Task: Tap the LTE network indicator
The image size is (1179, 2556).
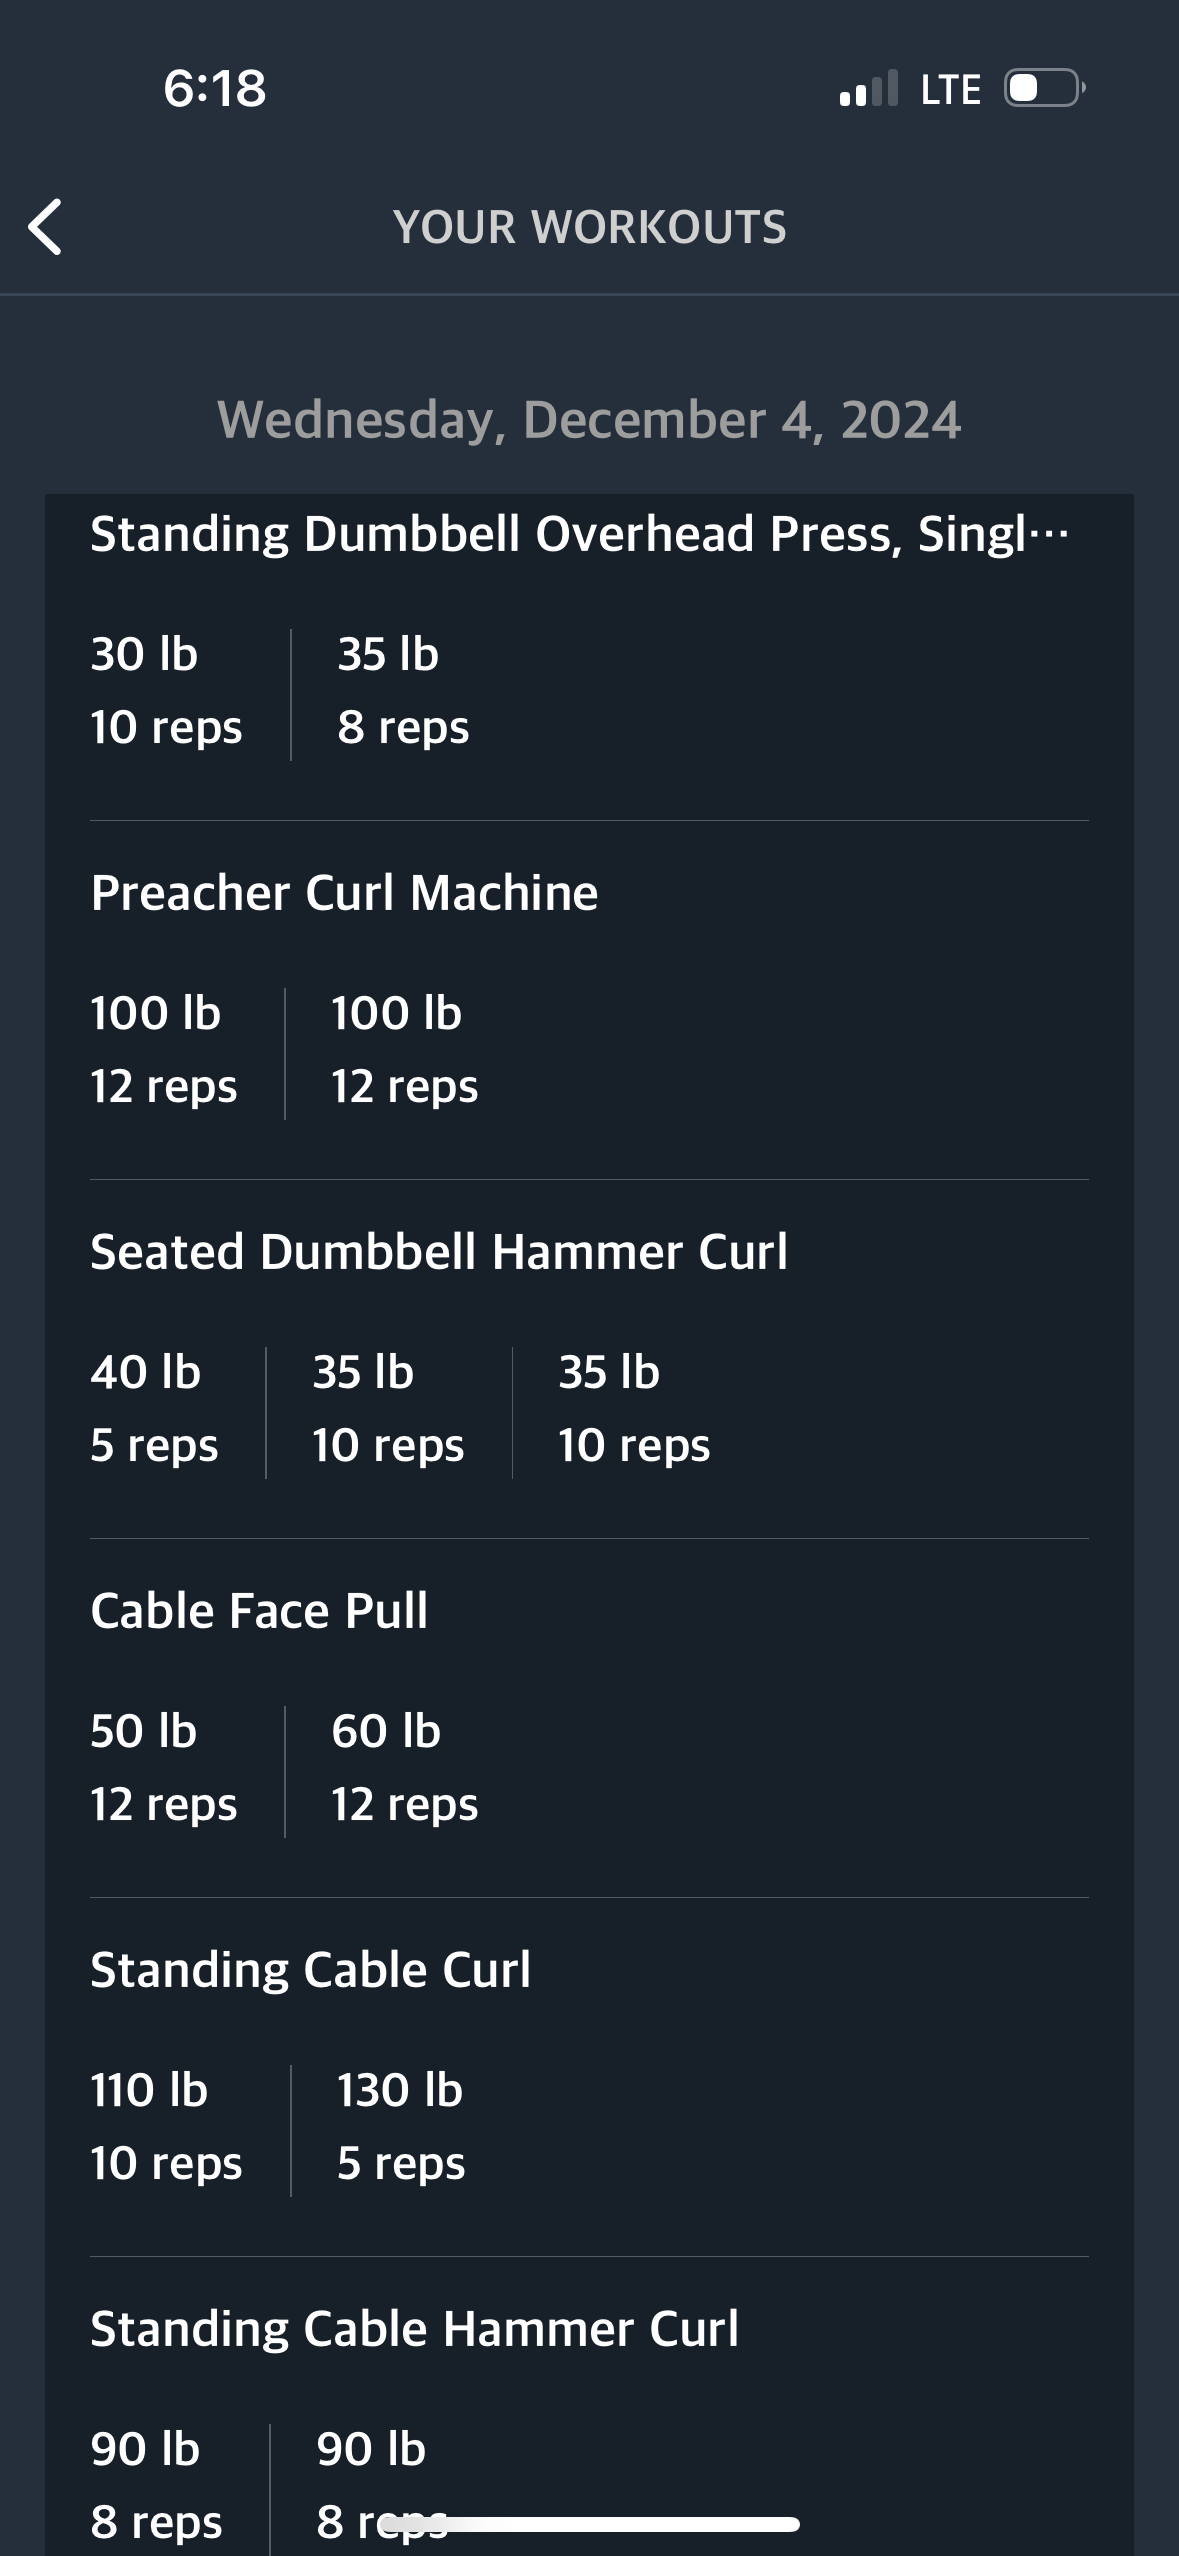Action: click(950, 89)
